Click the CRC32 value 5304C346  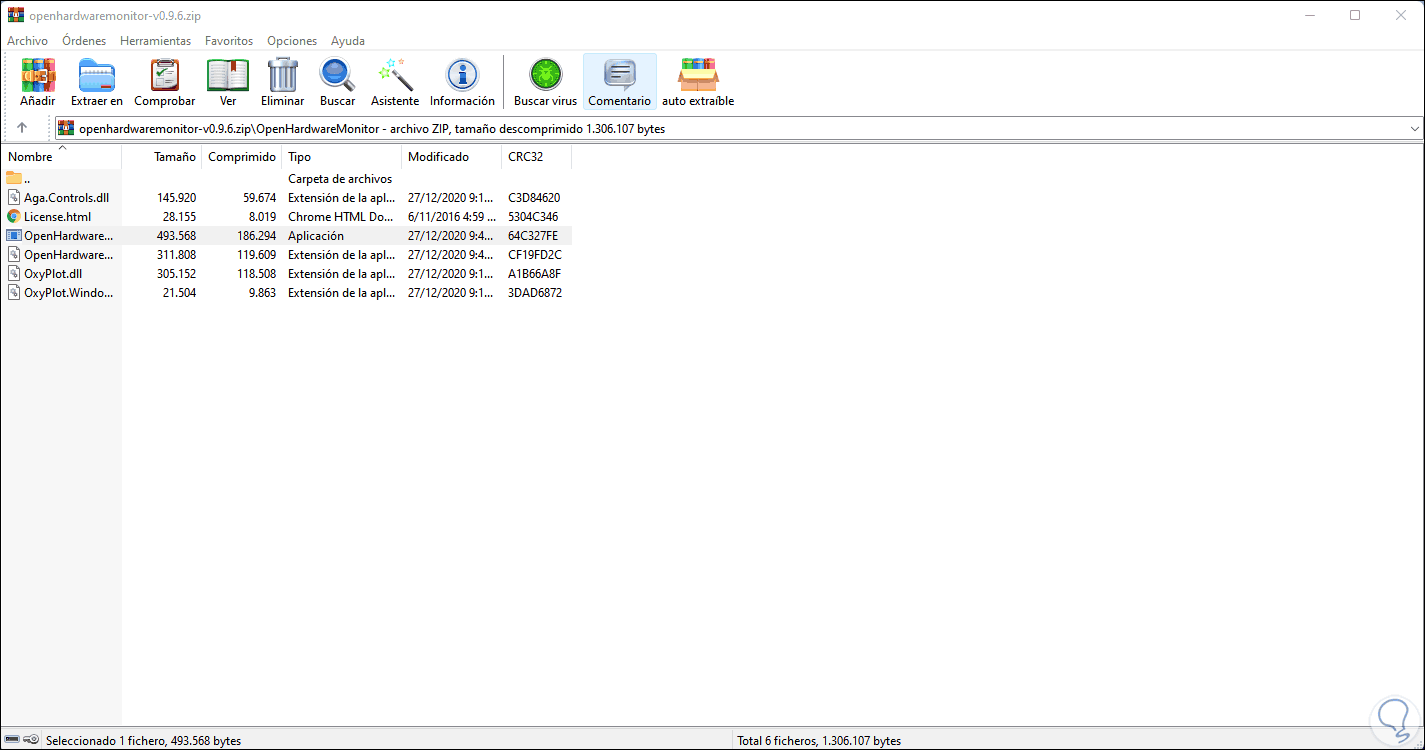pyautogui.click(x=533, y=217)
